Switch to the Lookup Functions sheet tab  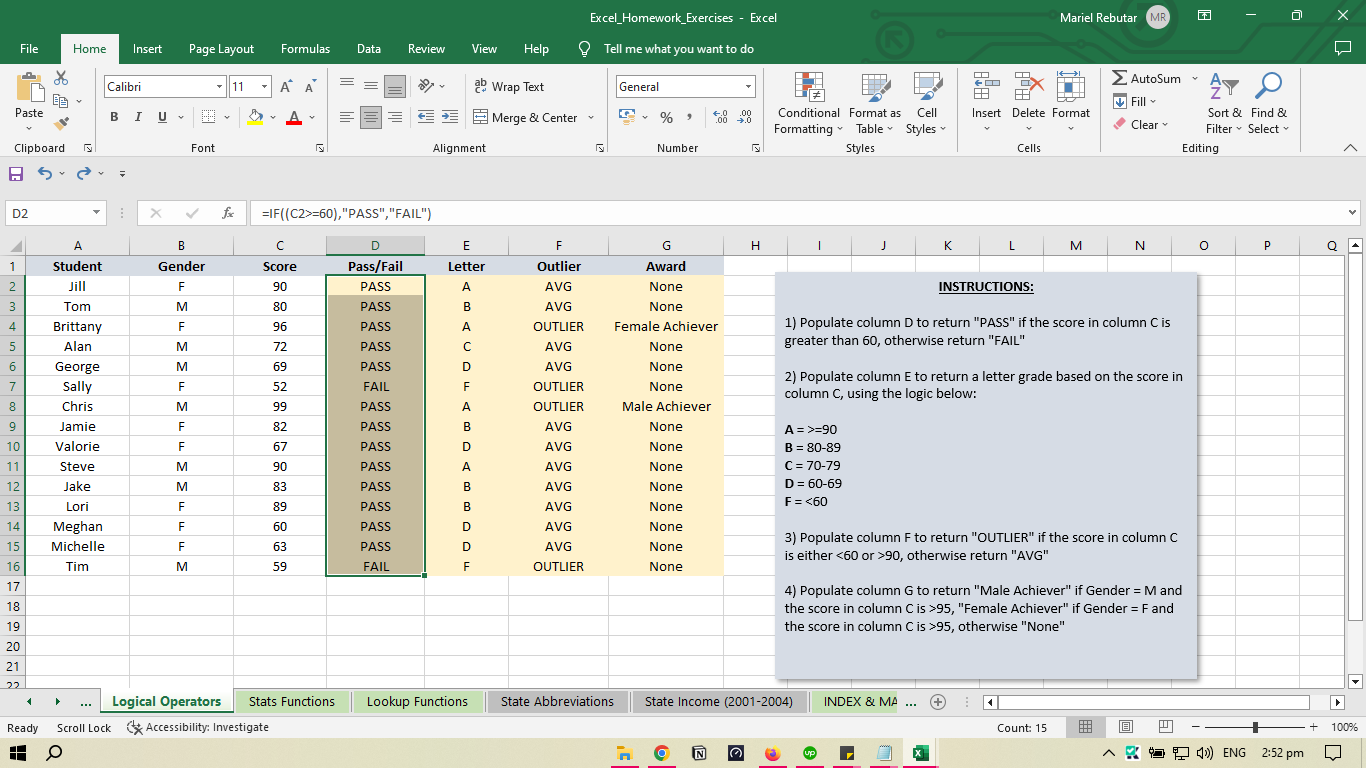[417, 702]
